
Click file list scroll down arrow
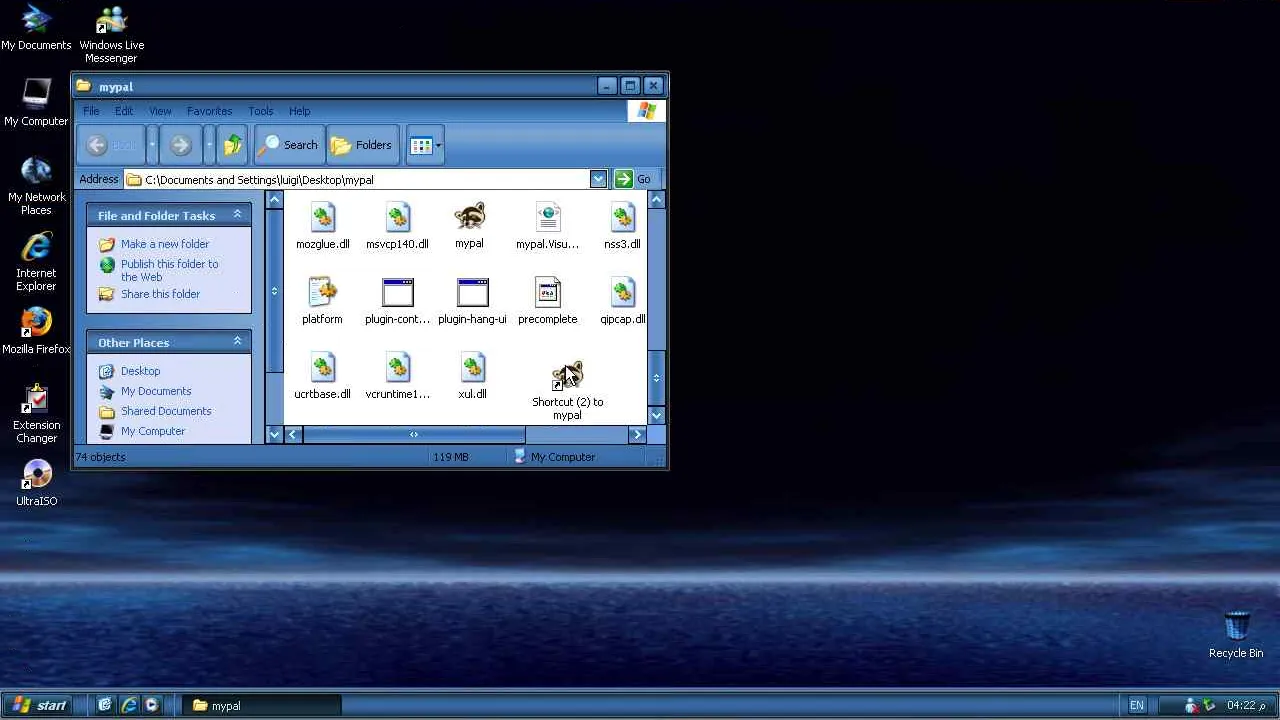656,415
